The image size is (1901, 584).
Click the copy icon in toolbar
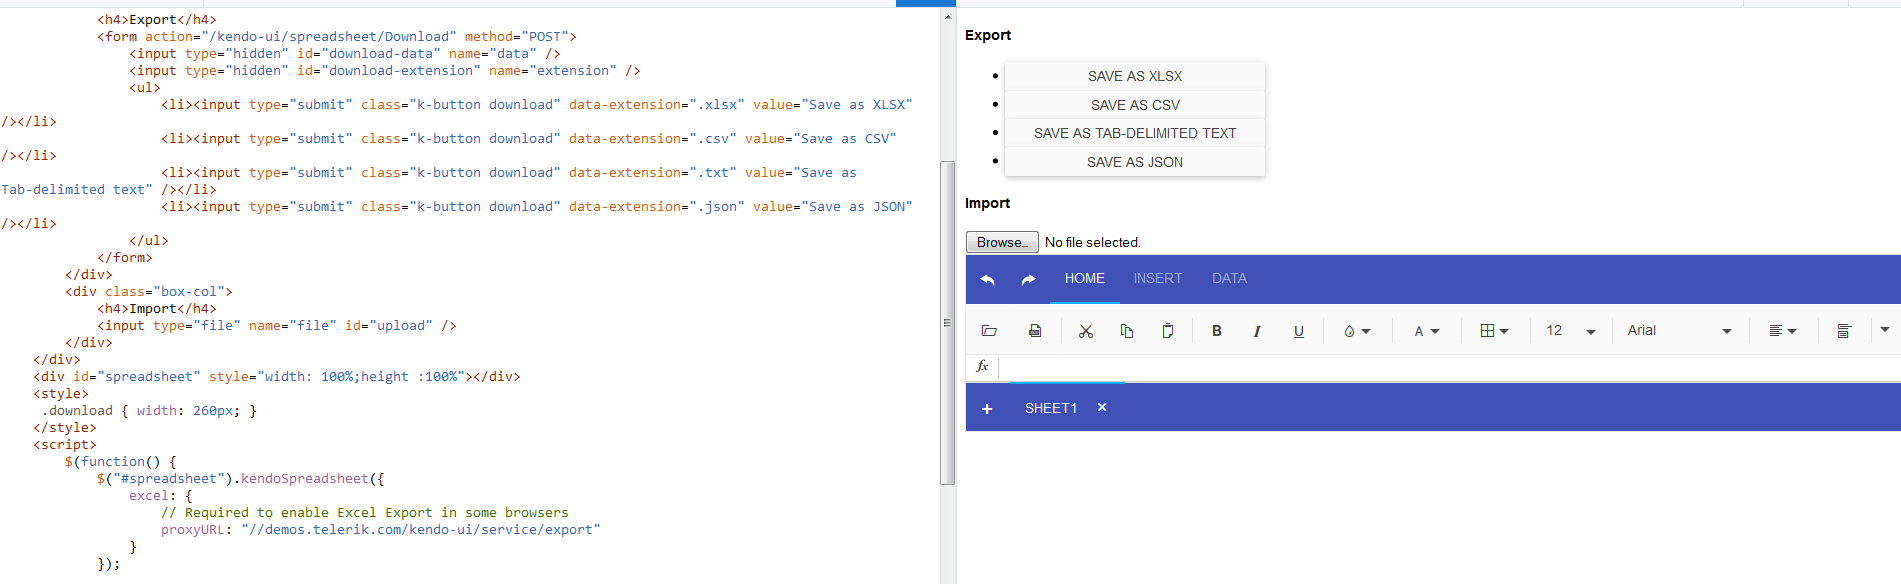[x=1127, y=331]
